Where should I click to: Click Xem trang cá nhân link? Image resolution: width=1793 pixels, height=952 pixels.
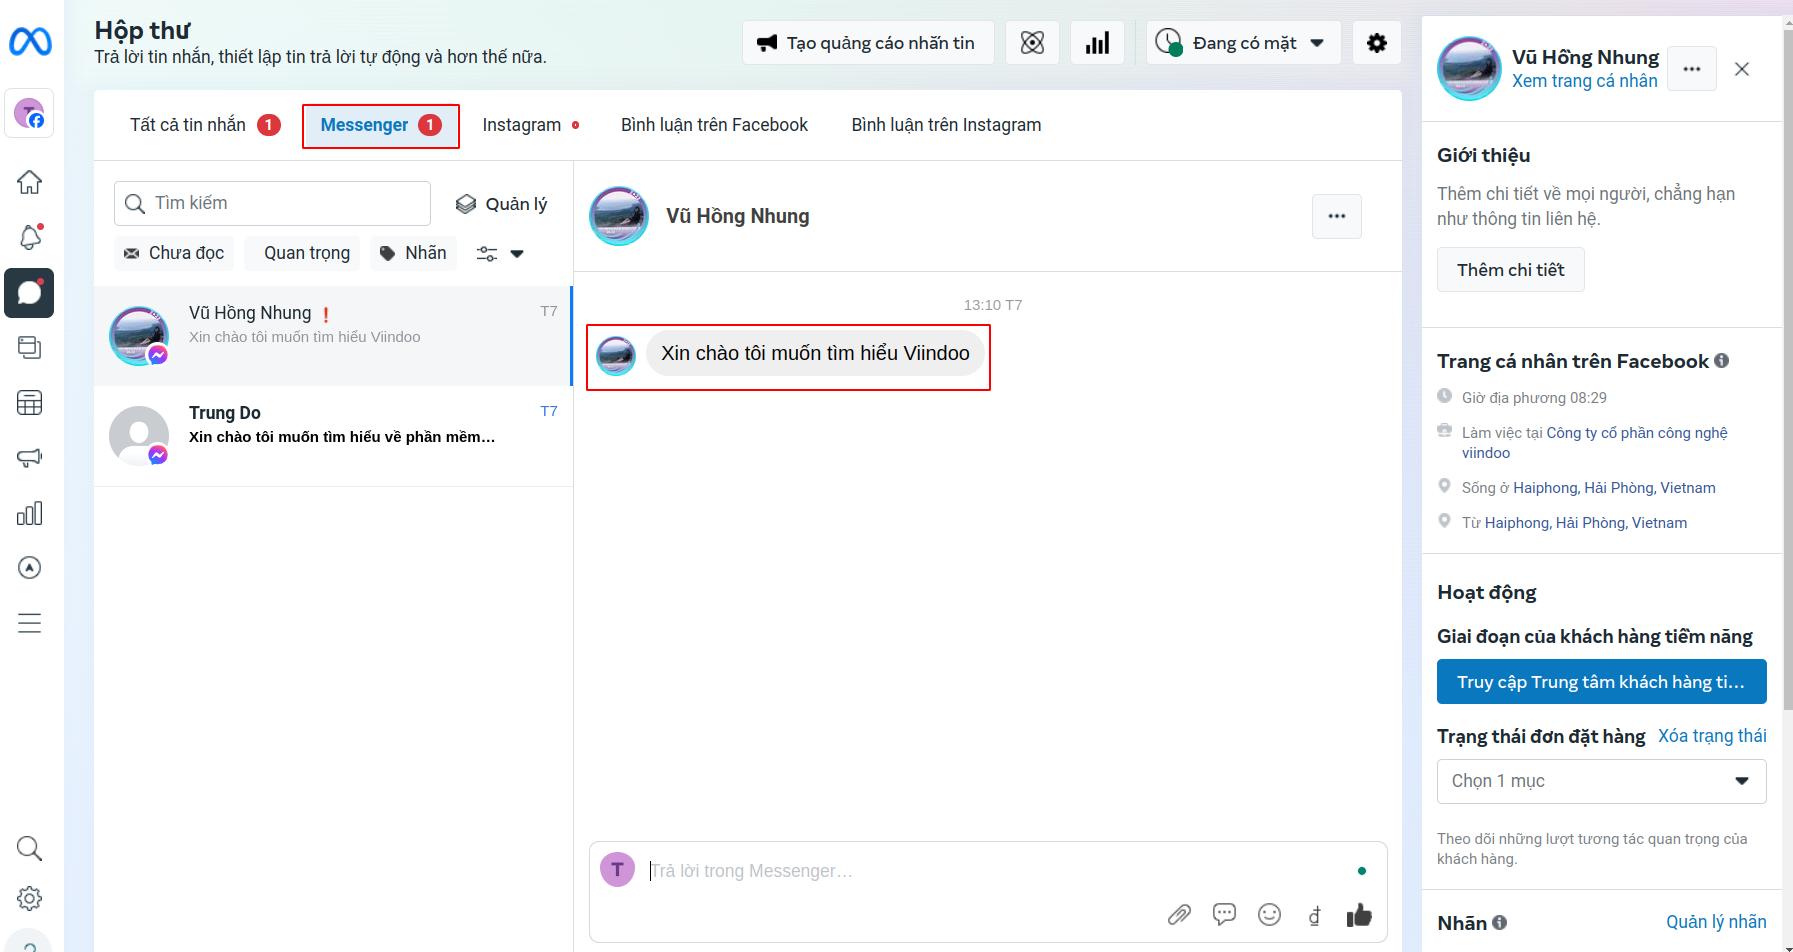coord(1584,81)
